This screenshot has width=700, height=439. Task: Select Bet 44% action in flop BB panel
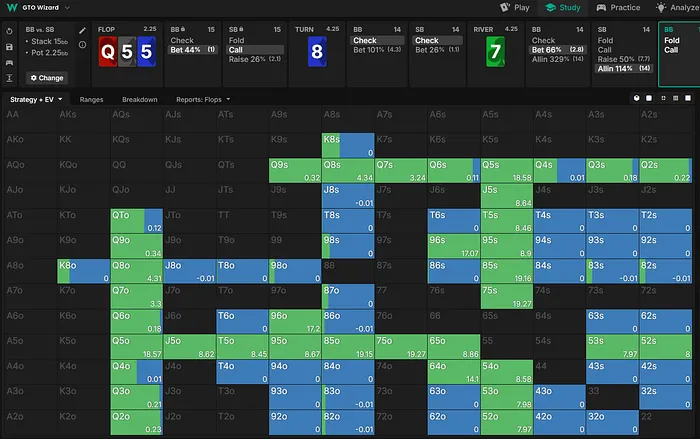click(190, 49)
